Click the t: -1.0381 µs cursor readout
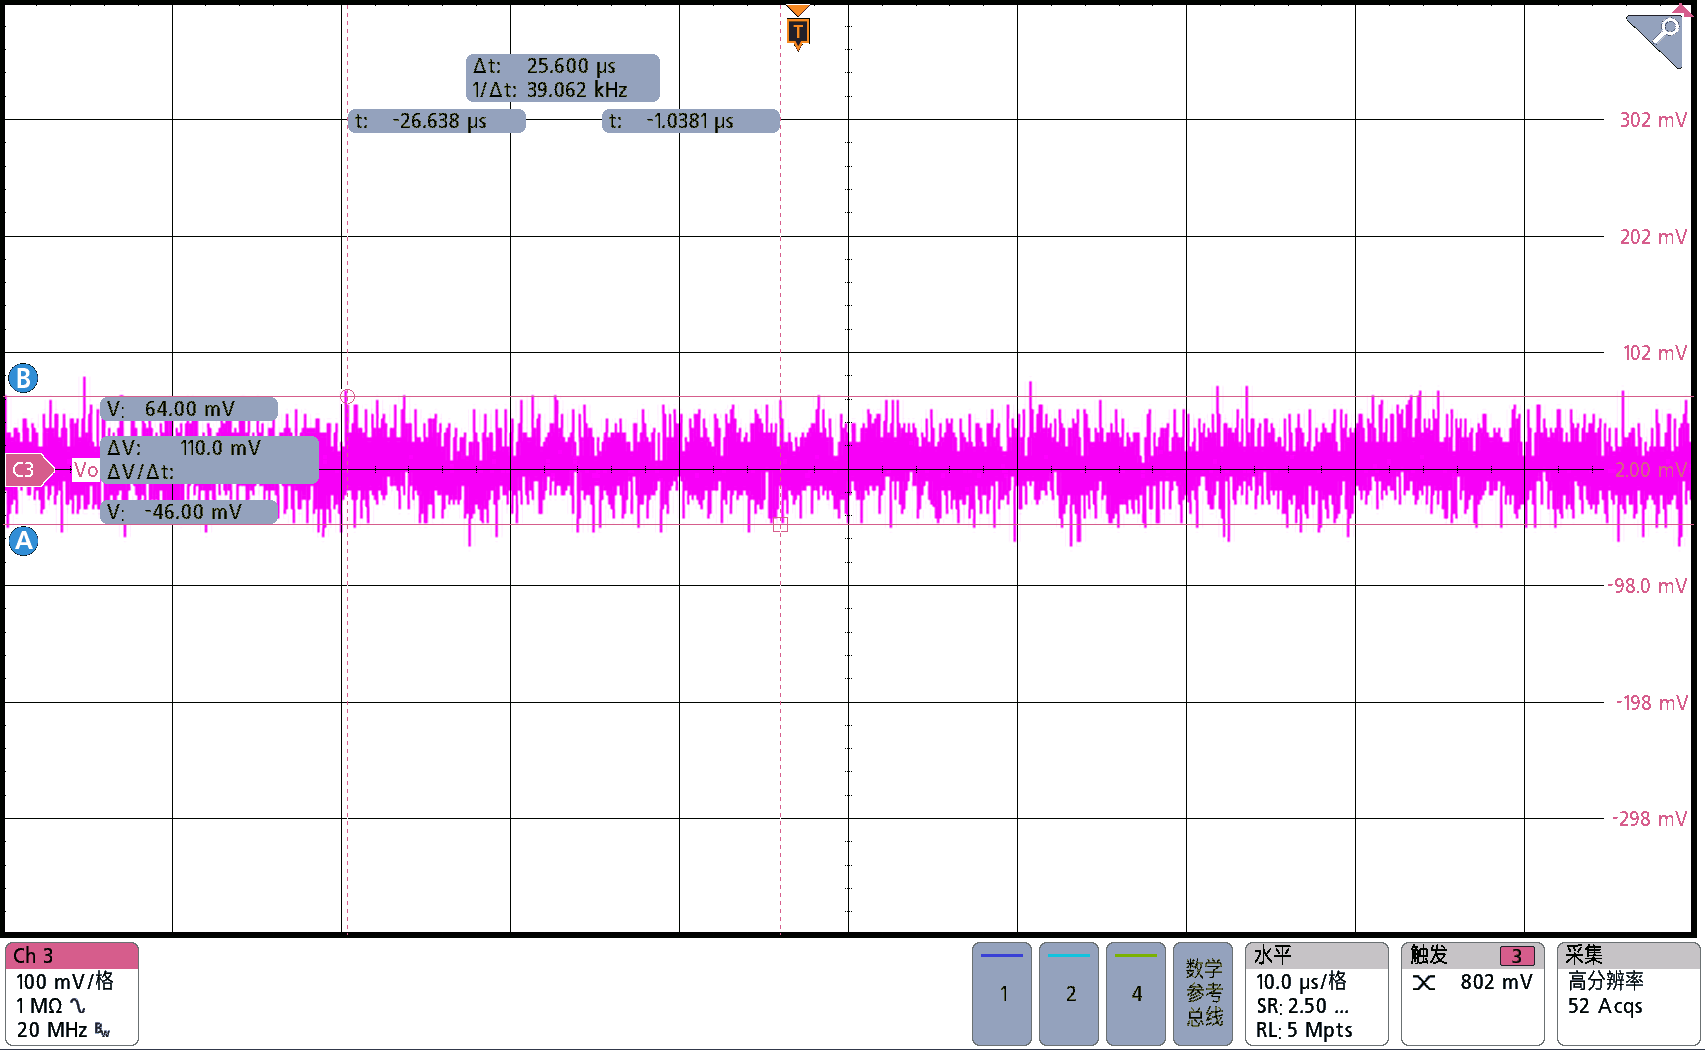Image resolution: width=1705 pixels, height=1050 pixels. 690,121
